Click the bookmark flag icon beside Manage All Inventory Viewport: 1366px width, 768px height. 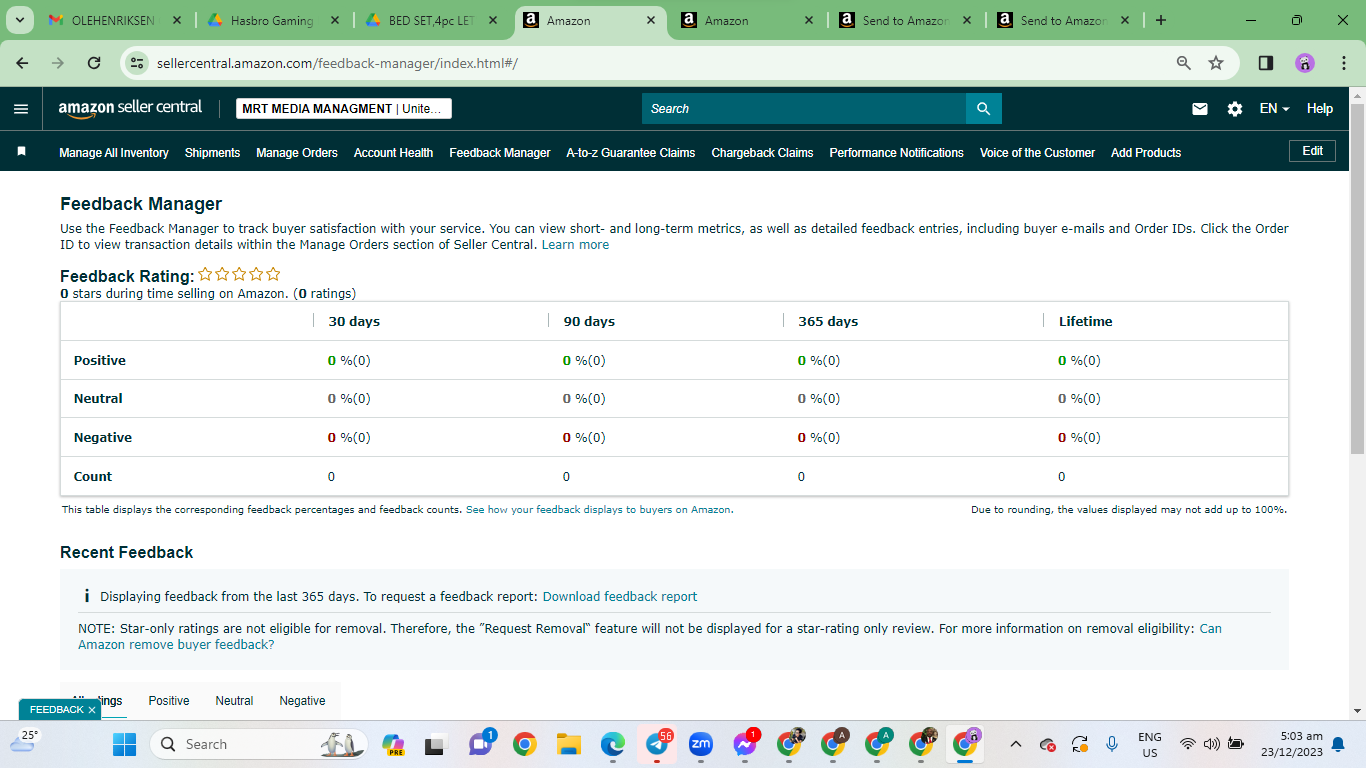pyautogui.click(x=21, y=151)
